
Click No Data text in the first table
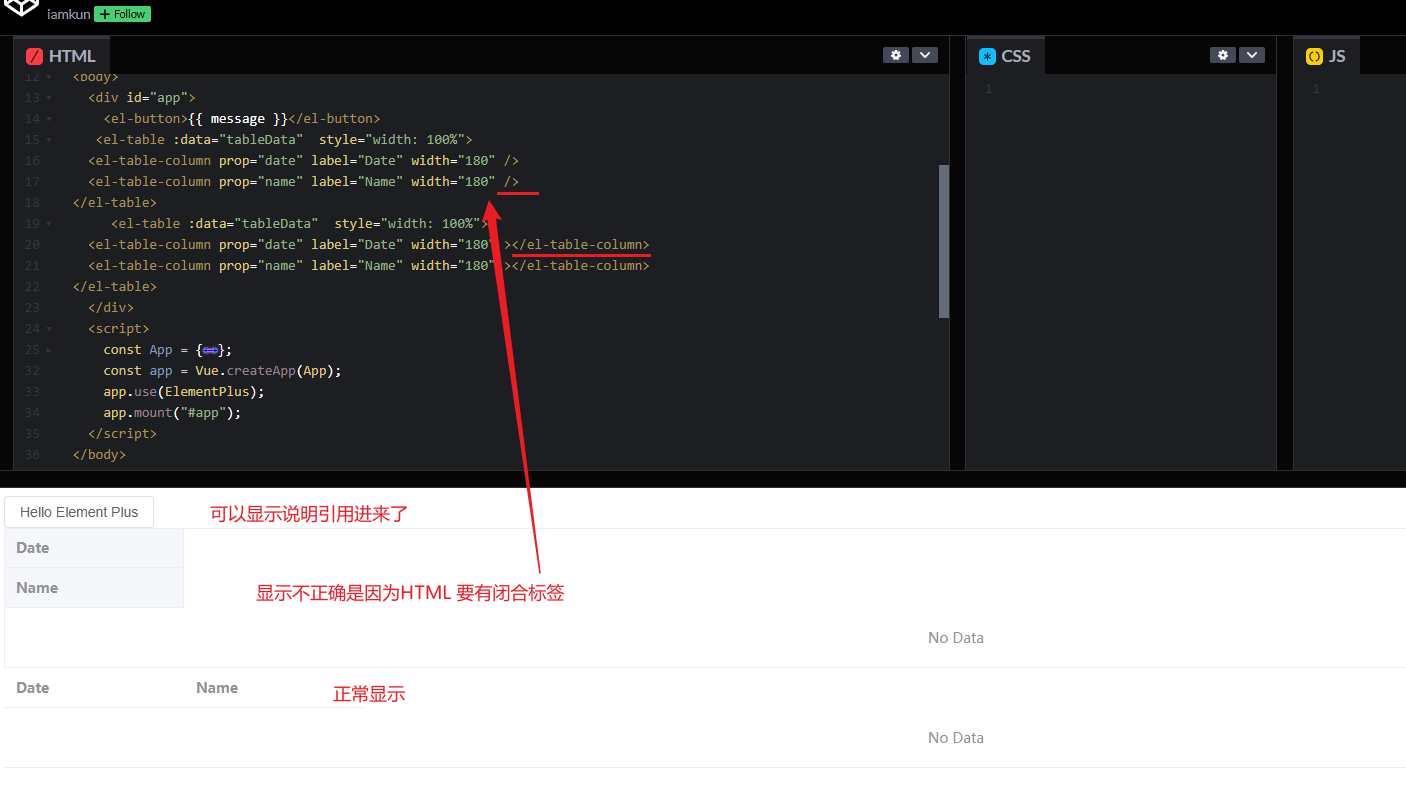[x=956, y=638]
